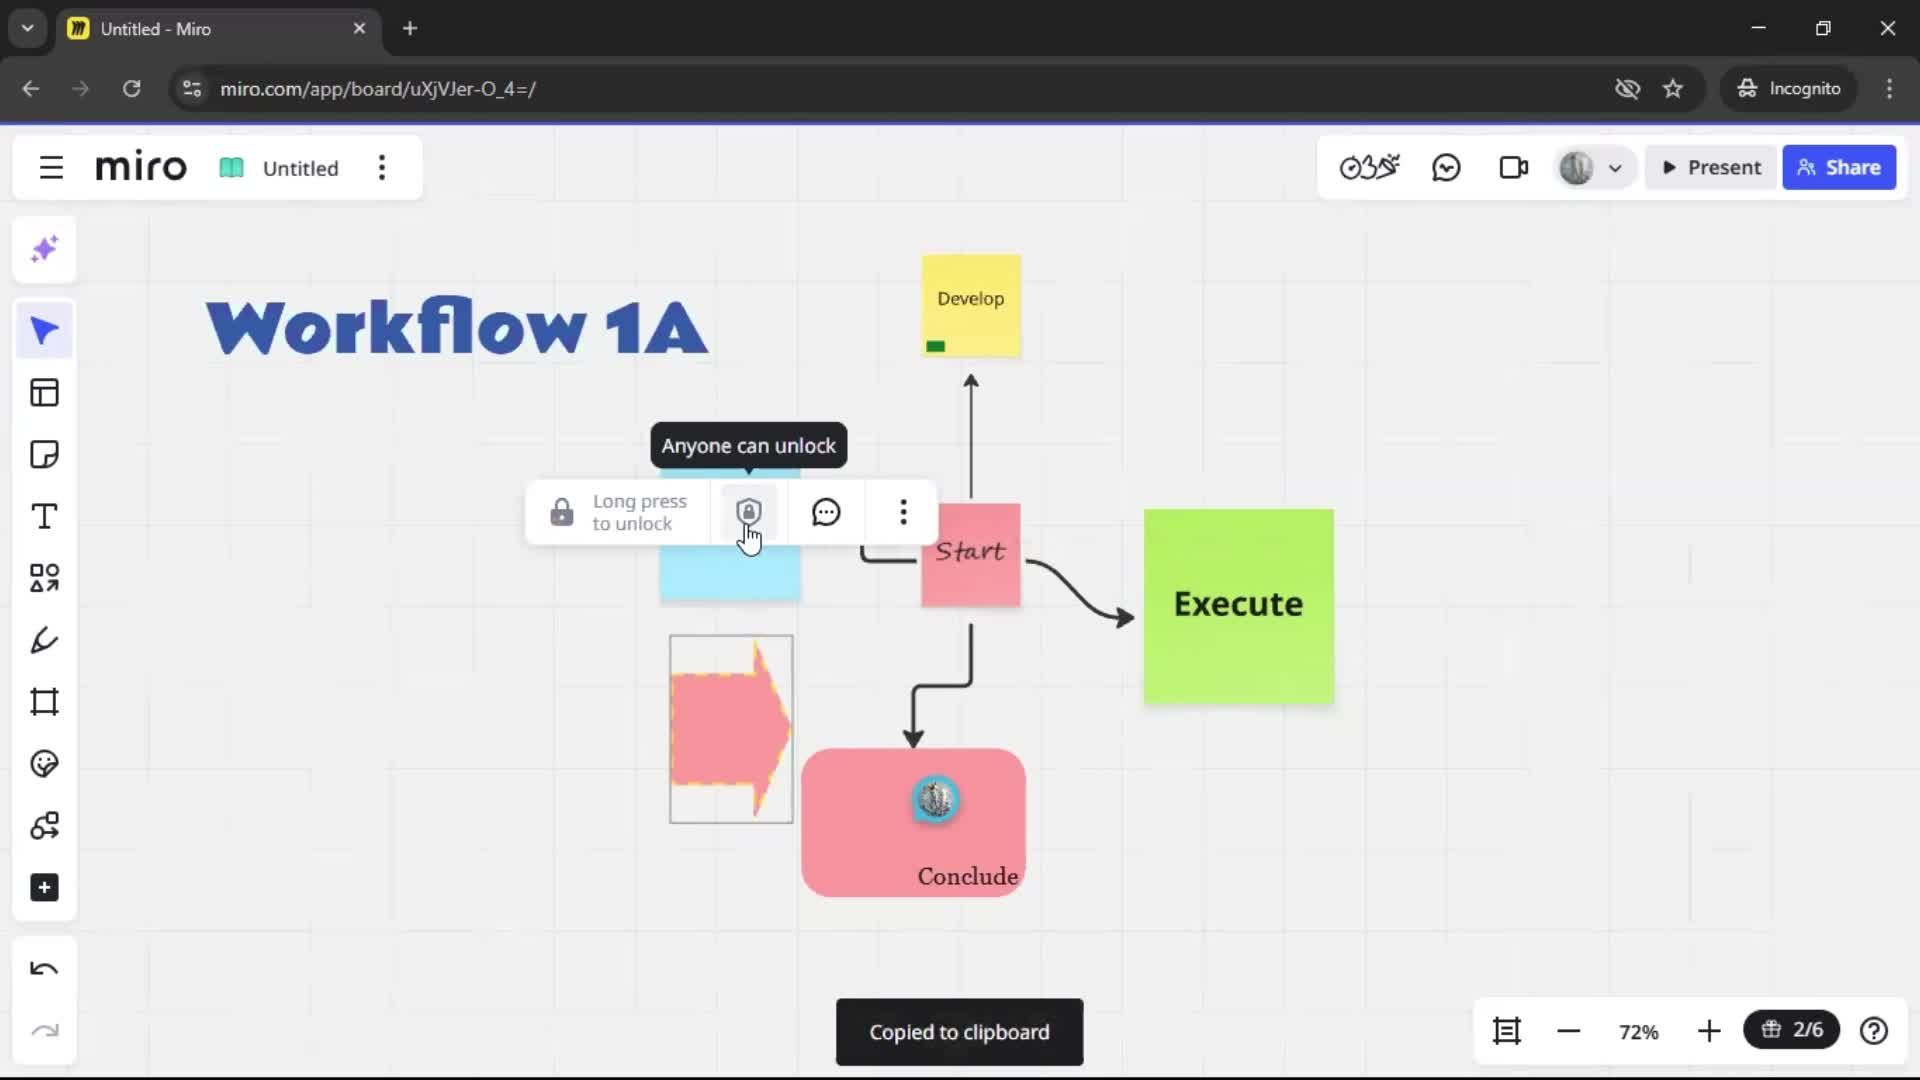Click the avatar on the Conclude shape
The image size is (1920, 1080).
pyautogui.click(x=936, y=800)
